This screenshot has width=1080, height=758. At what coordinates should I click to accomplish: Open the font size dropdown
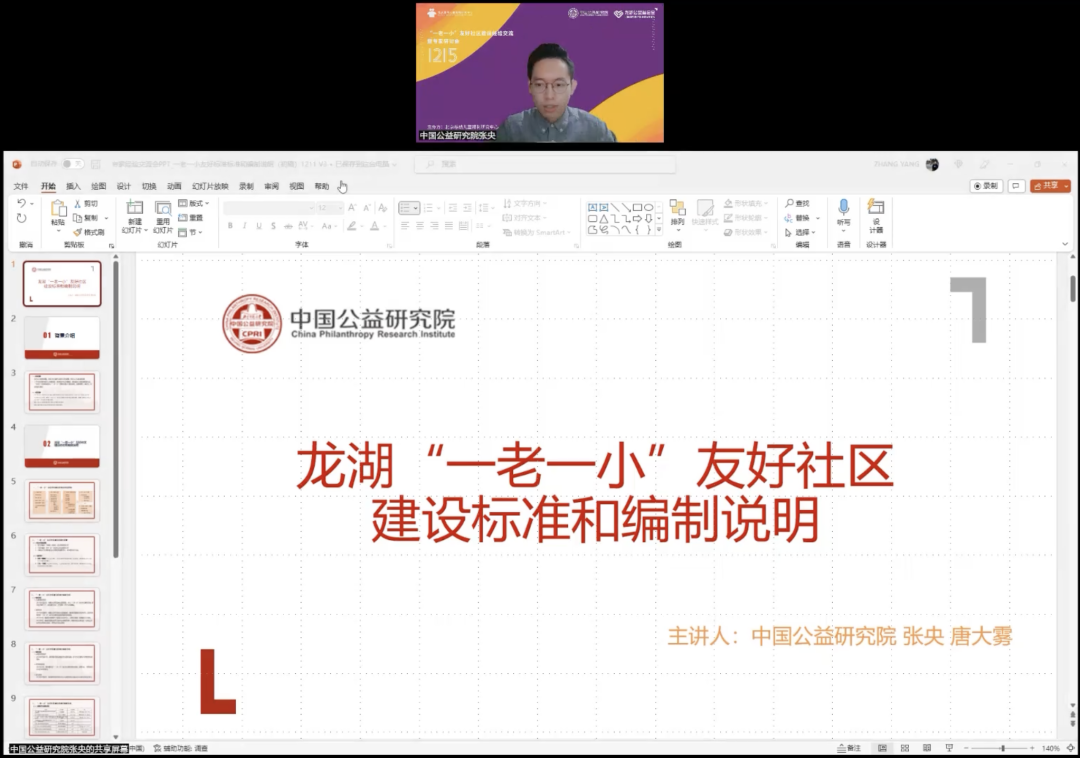[x=340, y=207]
